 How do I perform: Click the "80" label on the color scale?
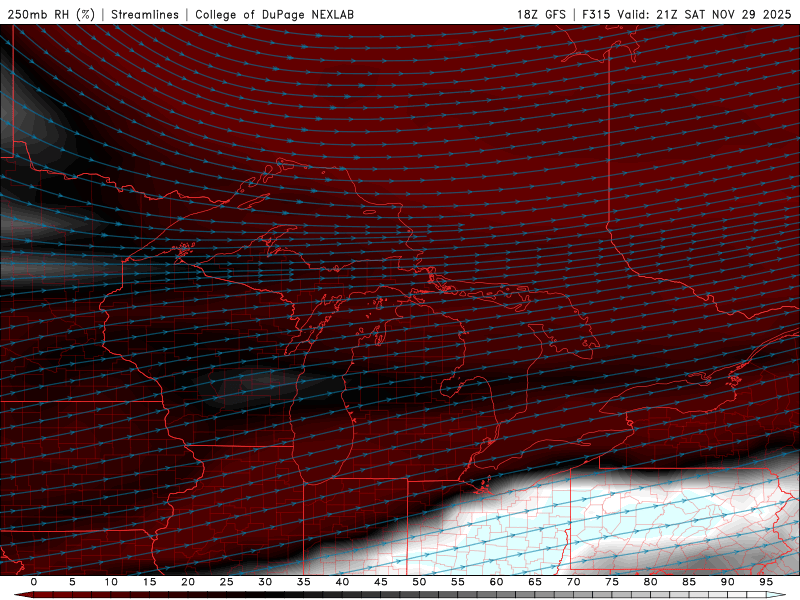click(650, 582)
